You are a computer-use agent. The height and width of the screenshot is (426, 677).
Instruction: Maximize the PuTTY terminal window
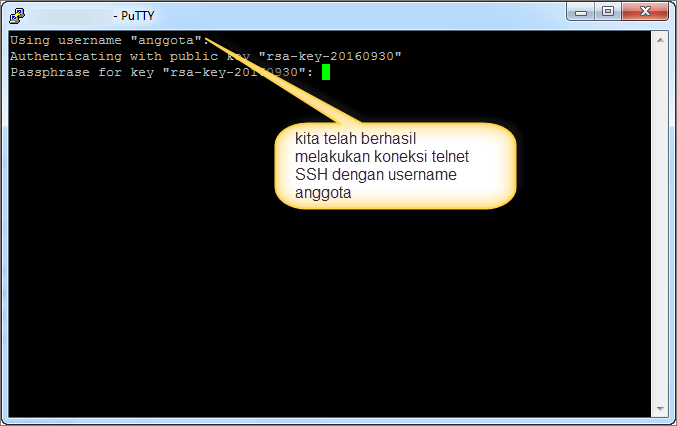(608, 13)
